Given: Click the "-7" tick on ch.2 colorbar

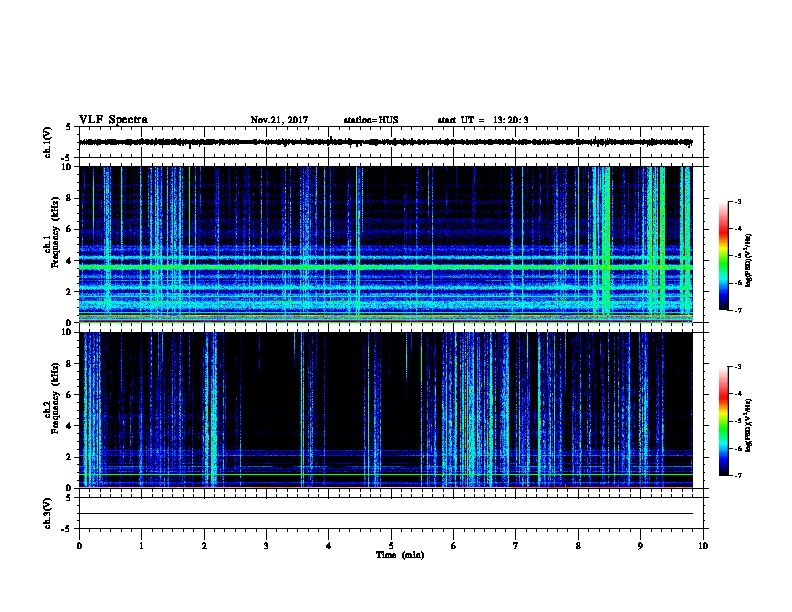Looking at the screenshot, I should (737, 476).
